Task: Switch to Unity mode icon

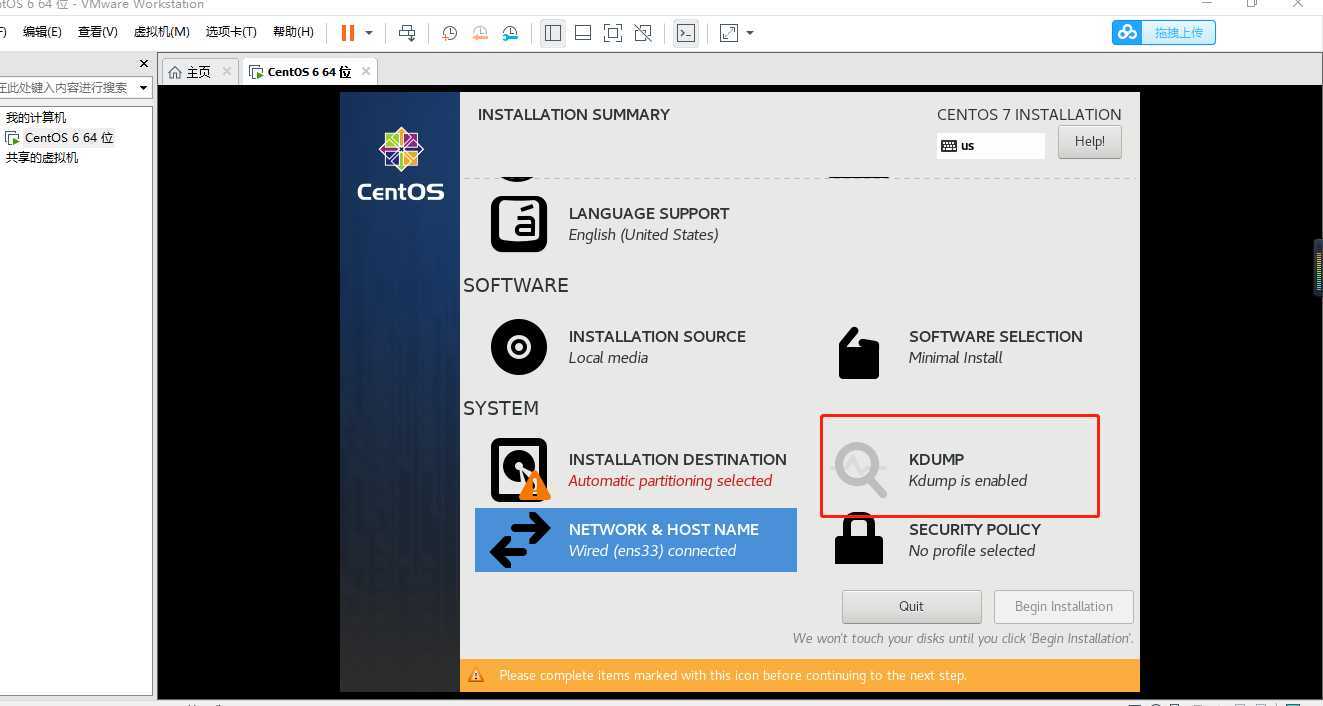Action: click(643, 33)
